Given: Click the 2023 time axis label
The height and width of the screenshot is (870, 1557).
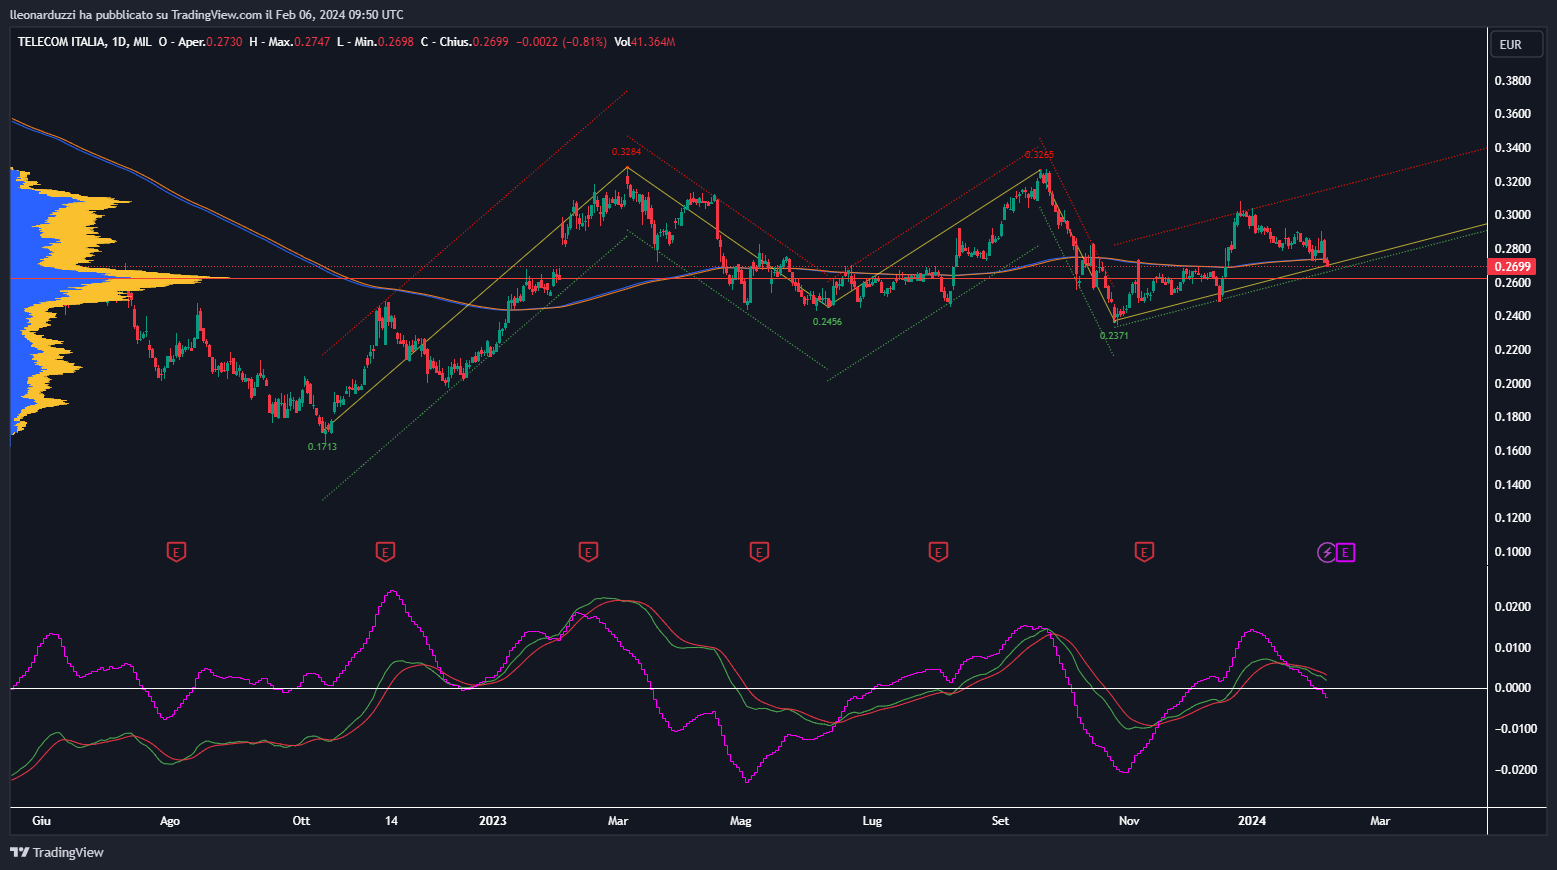Looking at the screenshot, I should (x=492, y=821).
